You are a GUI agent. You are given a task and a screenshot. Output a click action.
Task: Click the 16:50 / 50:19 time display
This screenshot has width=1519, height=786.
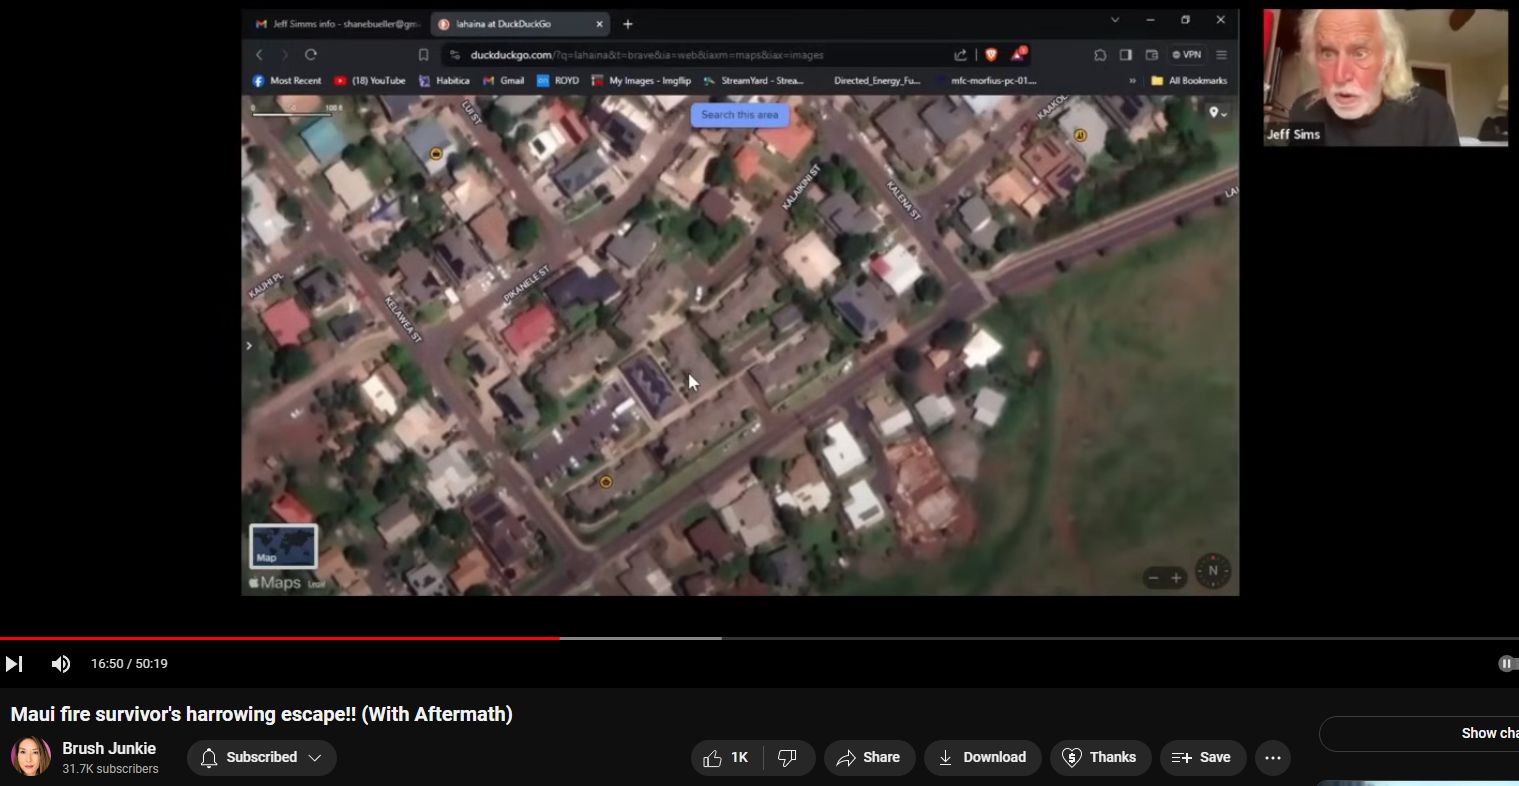coord(129,664)
